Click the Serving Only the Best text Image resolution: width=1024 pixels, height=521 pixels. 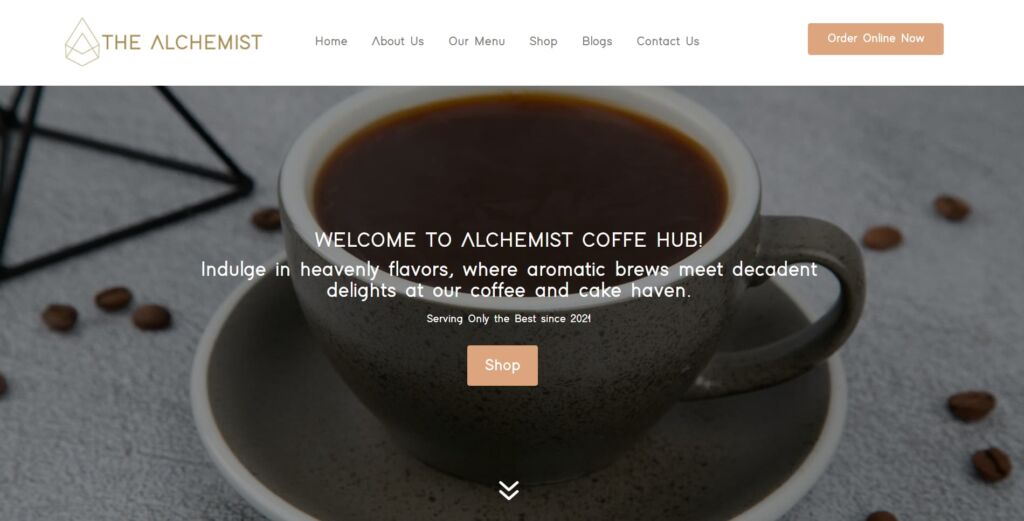click(x=509, y=319)
